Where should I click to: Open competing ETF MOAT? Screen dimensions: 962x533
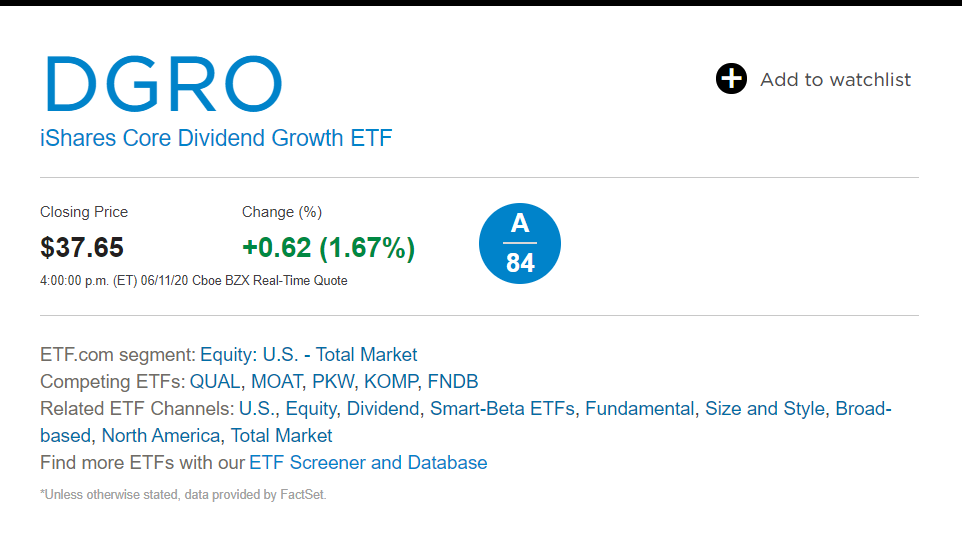276,381
